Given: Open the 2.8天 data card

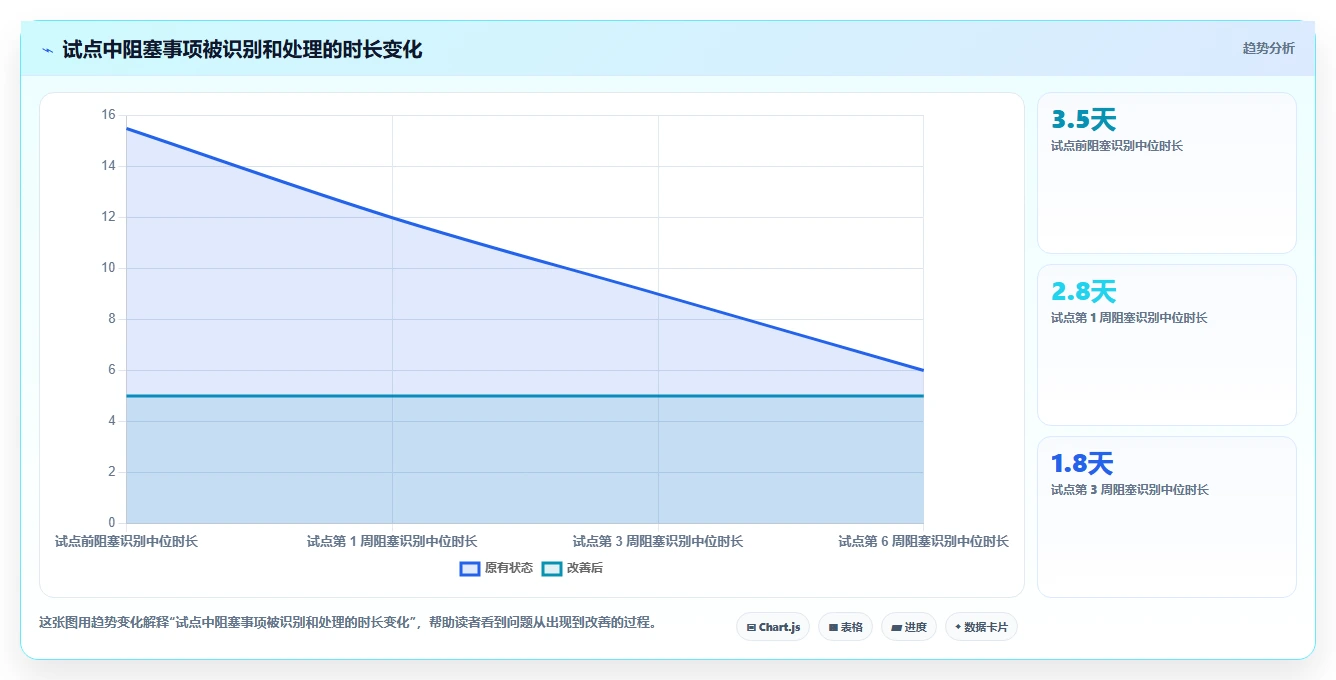Looking at the screenshot, I should coord(1167,345).
